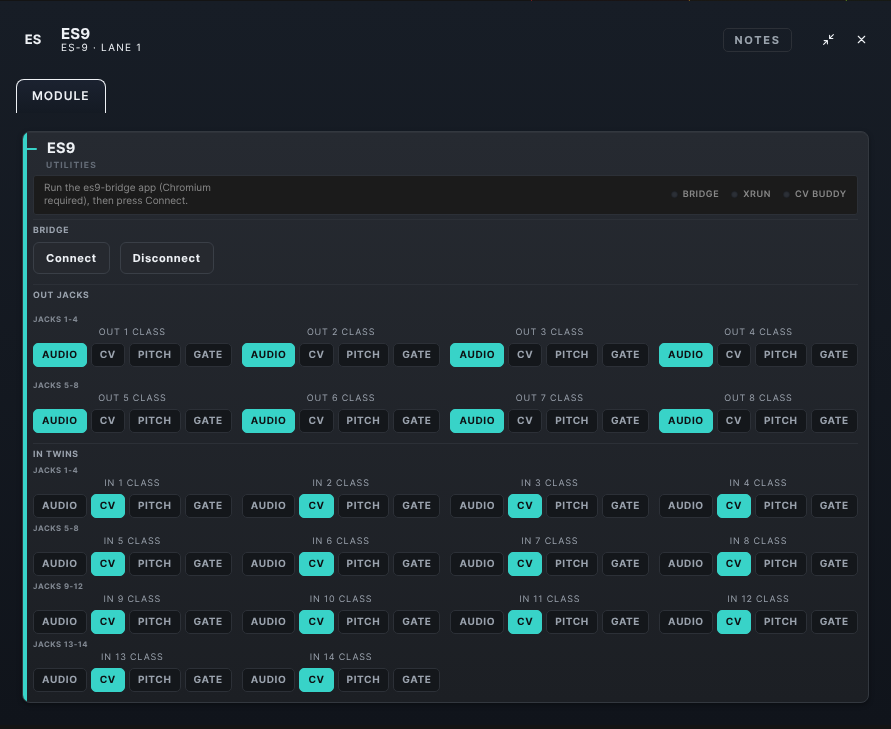Choose PITCH for IN 6 class
Image resolution: width=891 pixels, height=729 pixels.
pos(363,564)
